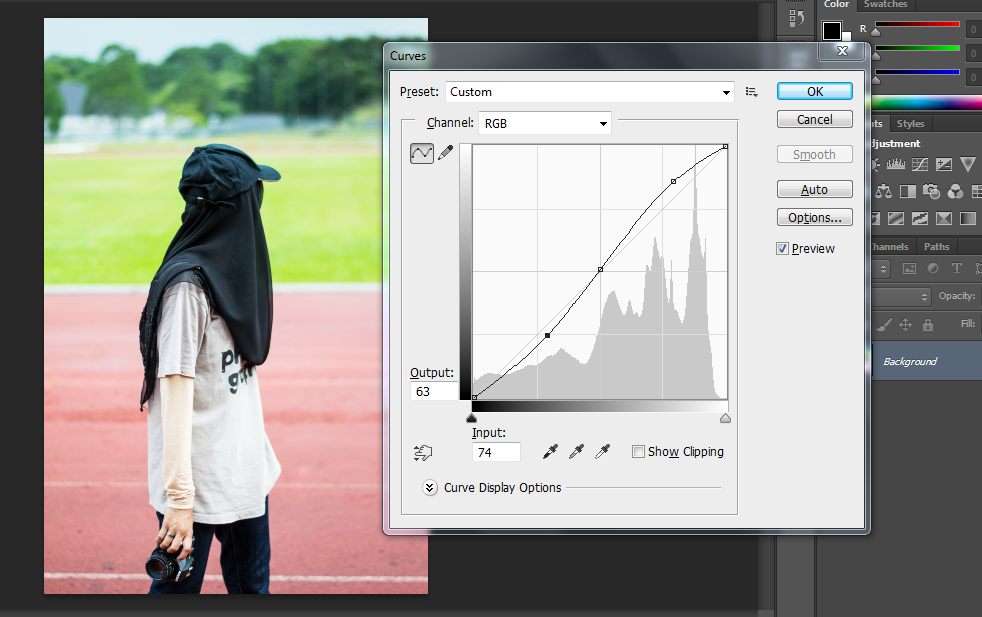Click the Output value field
The width and height of the screenshot is (982, 617).
[435, 391]
